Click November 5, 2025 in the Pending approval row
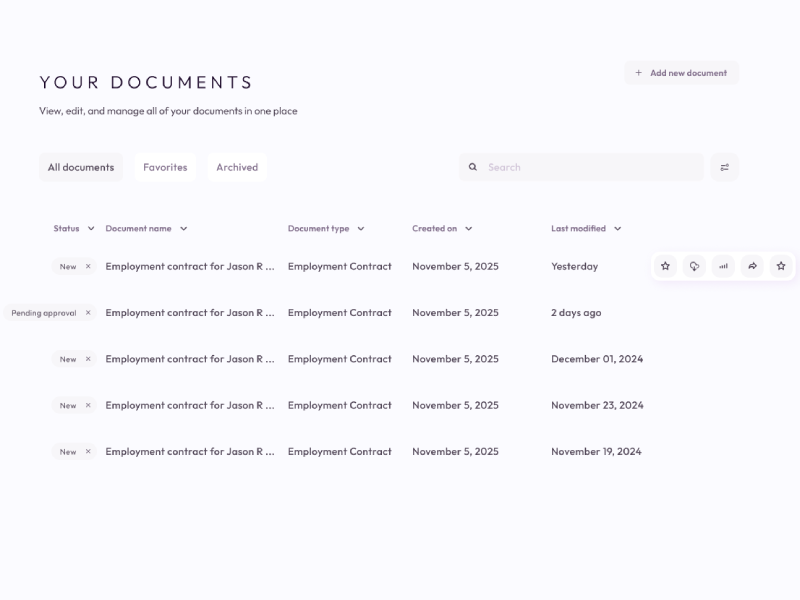Viewport: 800px width, 600px height. tap(455, 313)
